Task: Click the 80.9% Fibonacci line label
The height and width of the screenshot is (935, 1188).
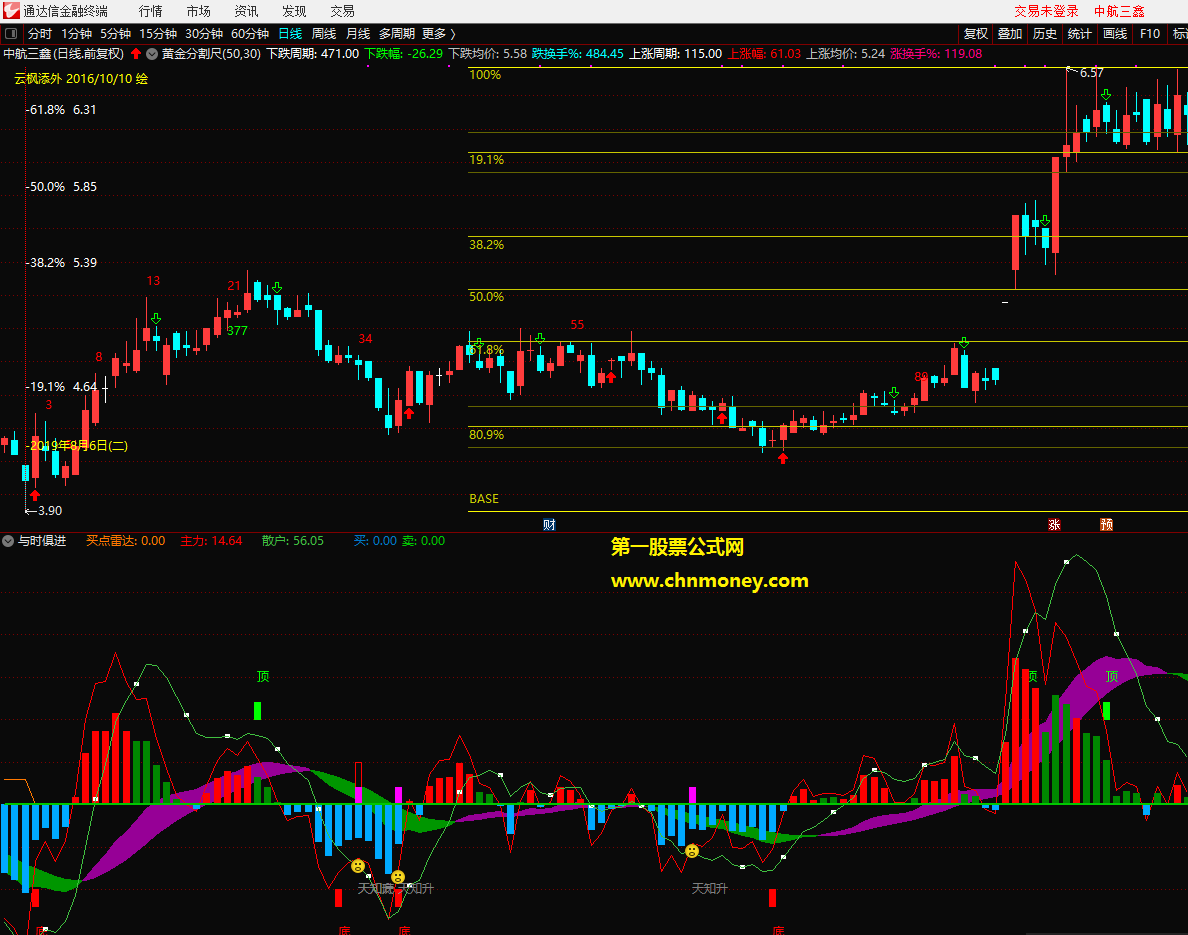Action: (x=486, y=435)
